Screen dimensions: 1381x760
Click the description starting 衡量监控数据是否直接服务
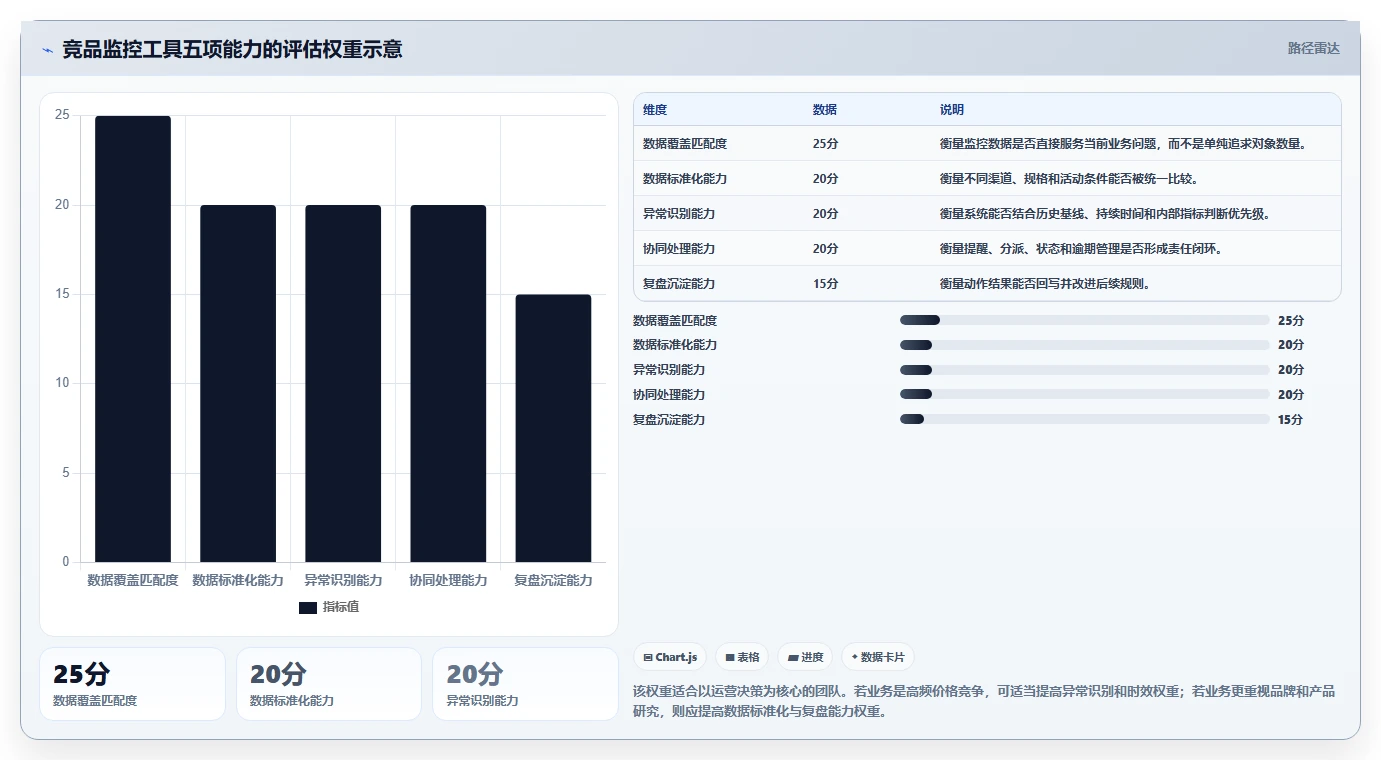(x=1124, y=144)
